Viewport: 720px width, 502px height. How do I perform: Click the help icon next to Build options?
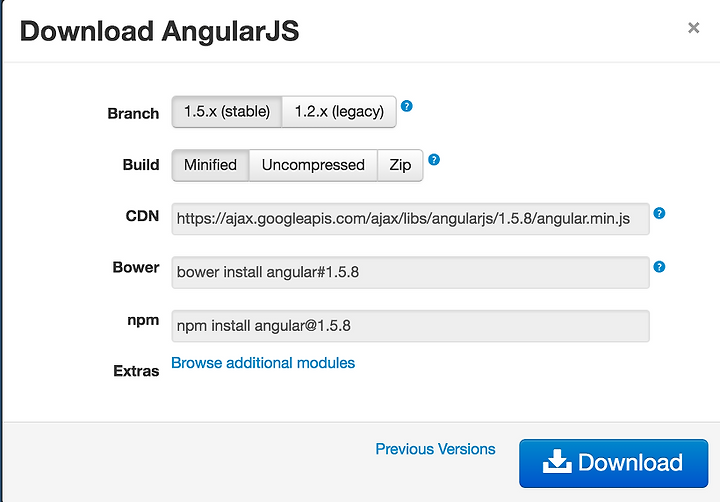coord(433,159)
